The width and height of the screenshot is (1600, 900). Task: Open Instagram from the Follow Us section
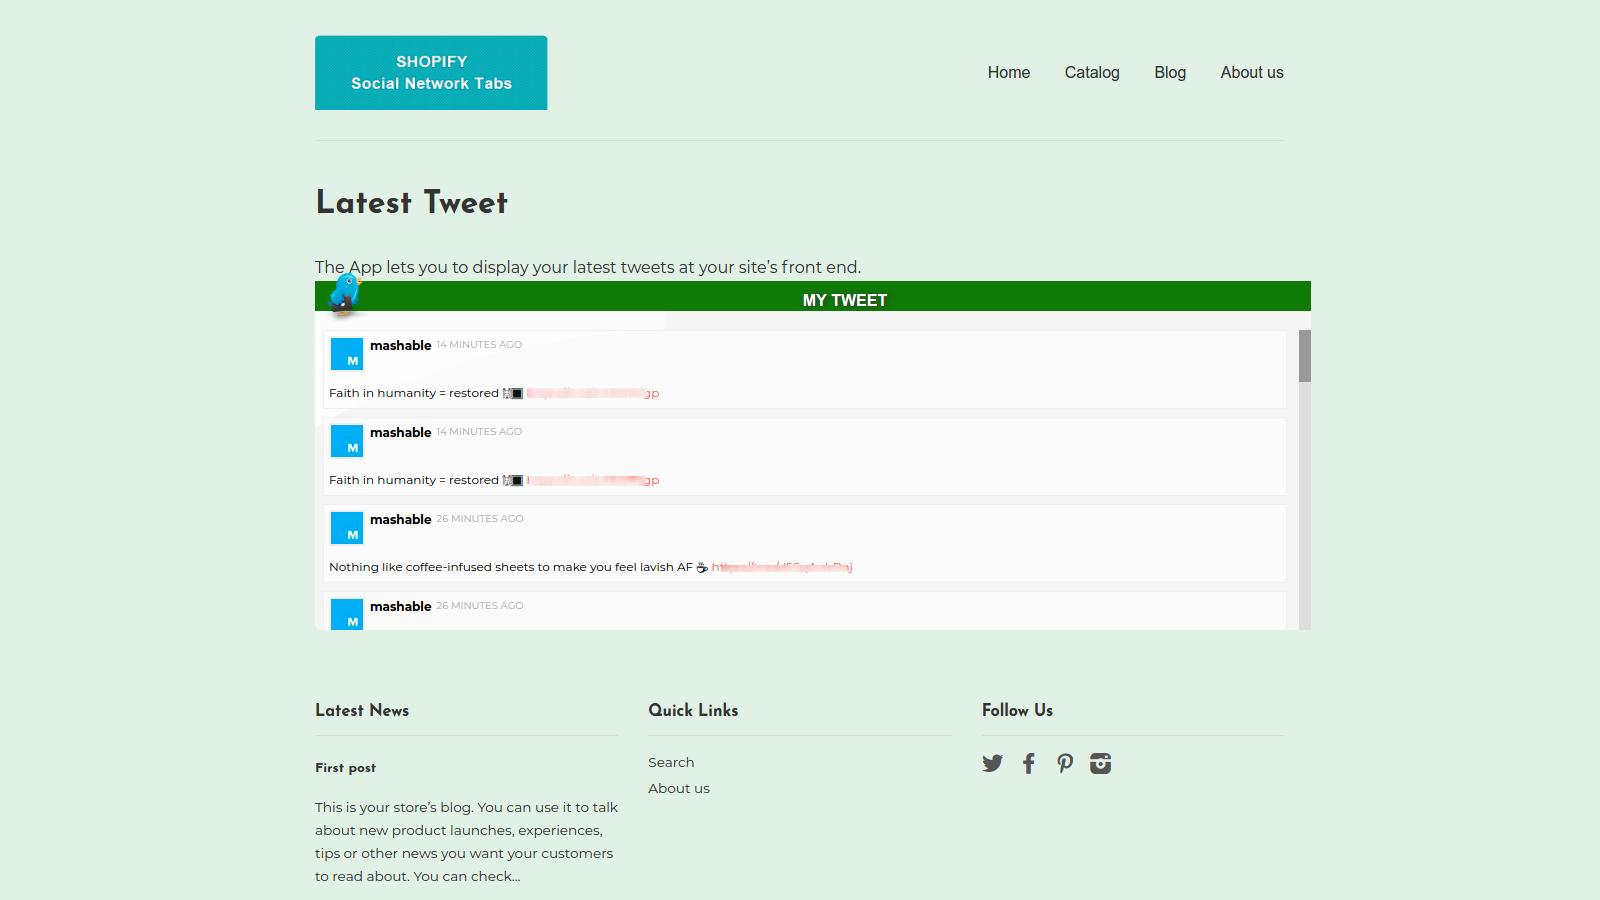click(x=1100, y=763)
